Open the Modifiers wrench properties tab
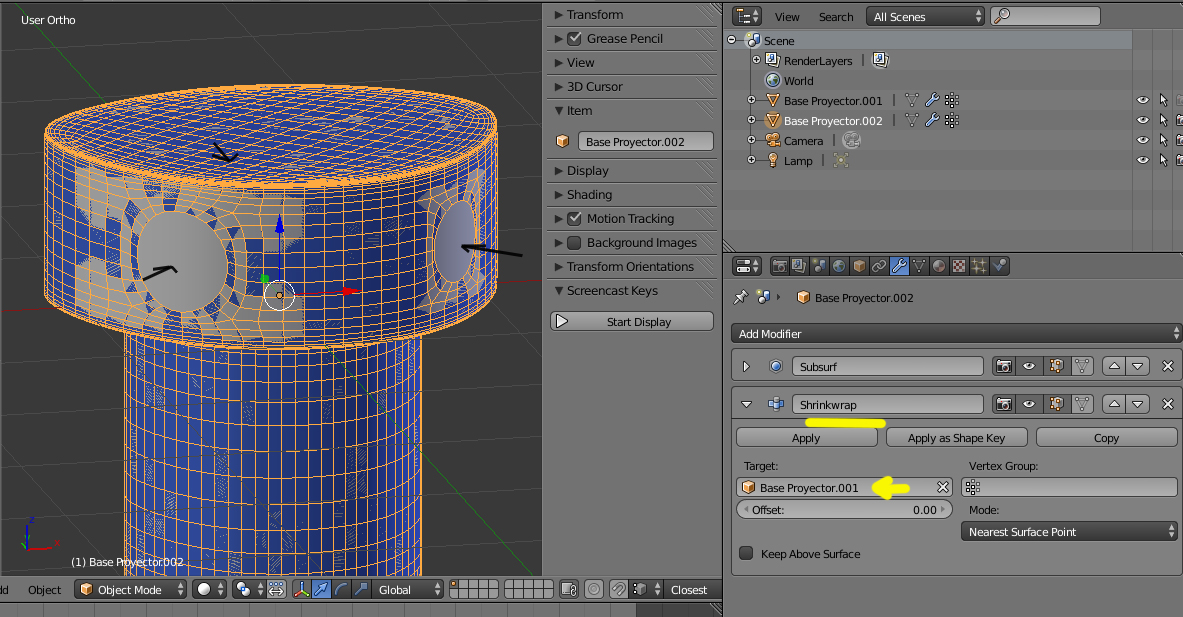 click(x=899, y=266)
